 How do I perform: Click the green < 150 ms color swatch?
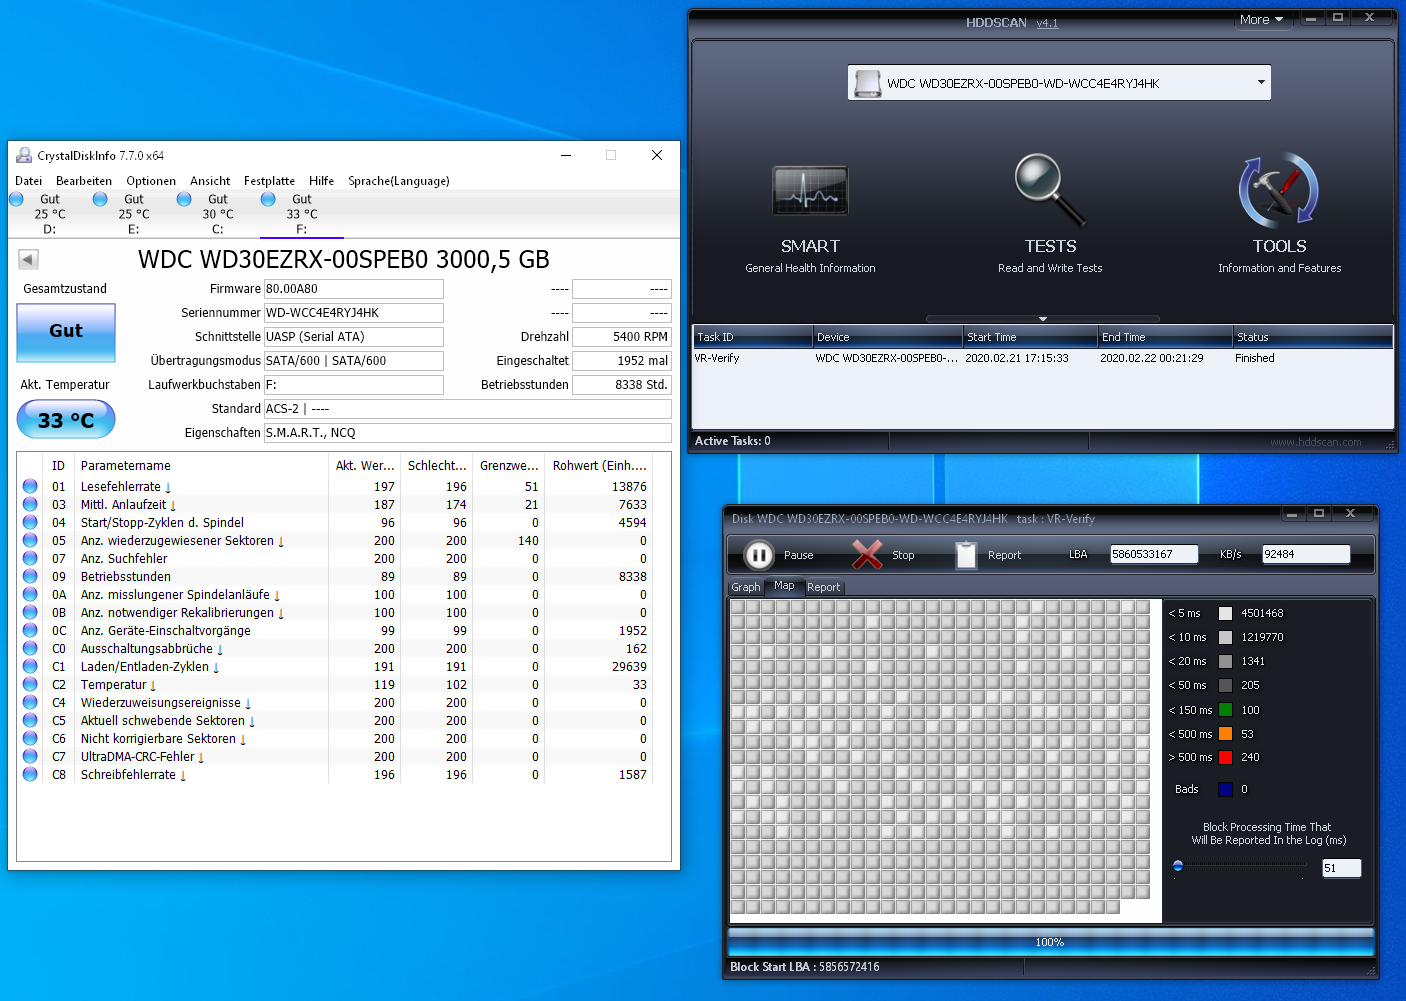[1225, 710]
